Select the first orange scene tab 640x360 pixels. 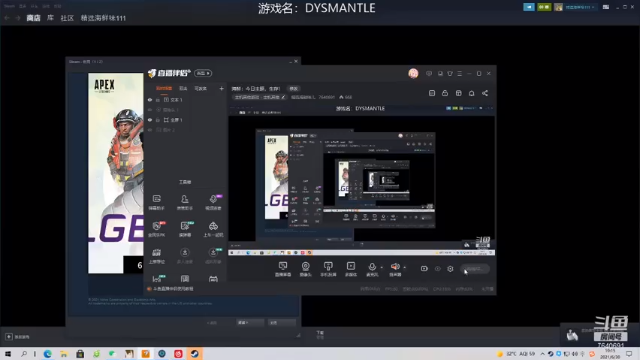(164, 88)
